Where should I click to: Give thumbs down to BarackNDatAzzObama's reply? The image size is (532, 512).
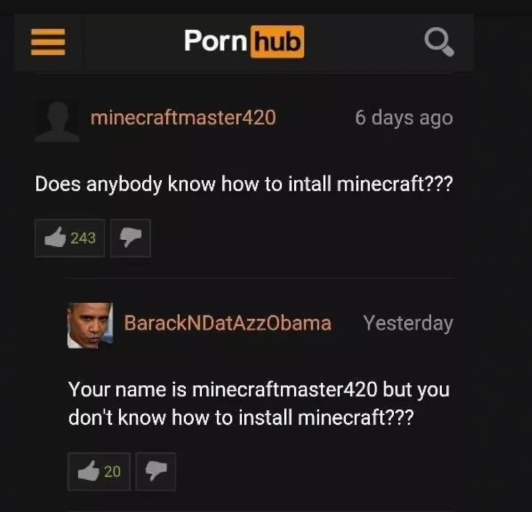(156, 471)
